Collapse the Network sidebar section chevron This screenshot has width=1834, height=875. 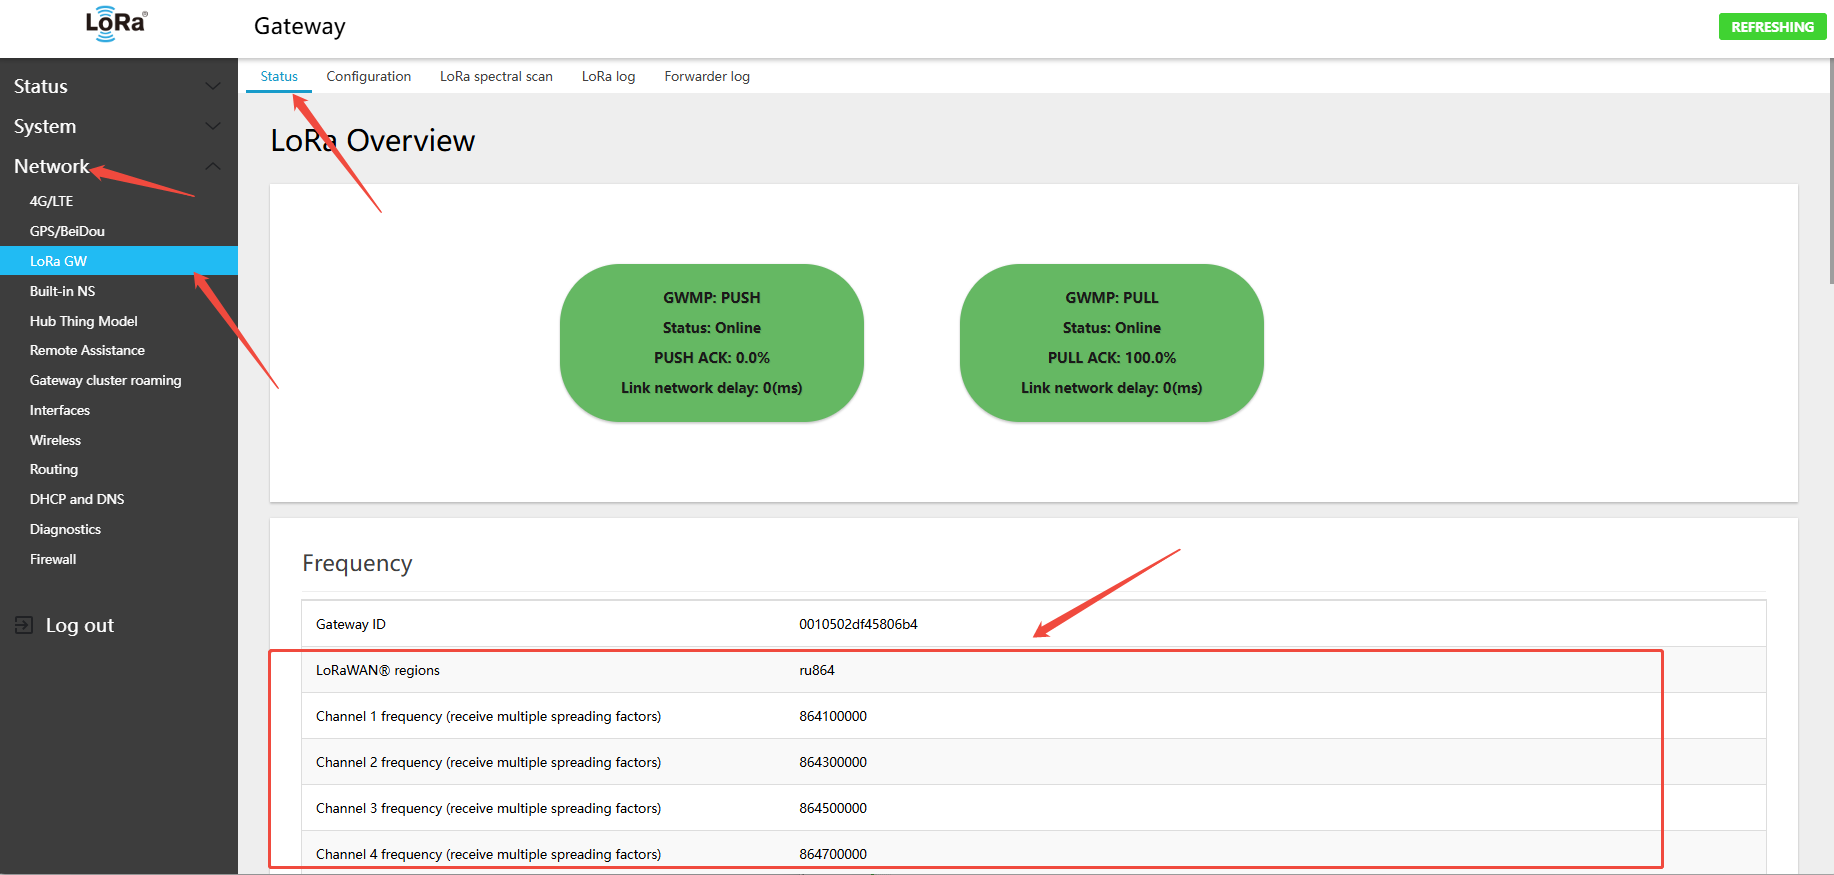click(212, 166)
